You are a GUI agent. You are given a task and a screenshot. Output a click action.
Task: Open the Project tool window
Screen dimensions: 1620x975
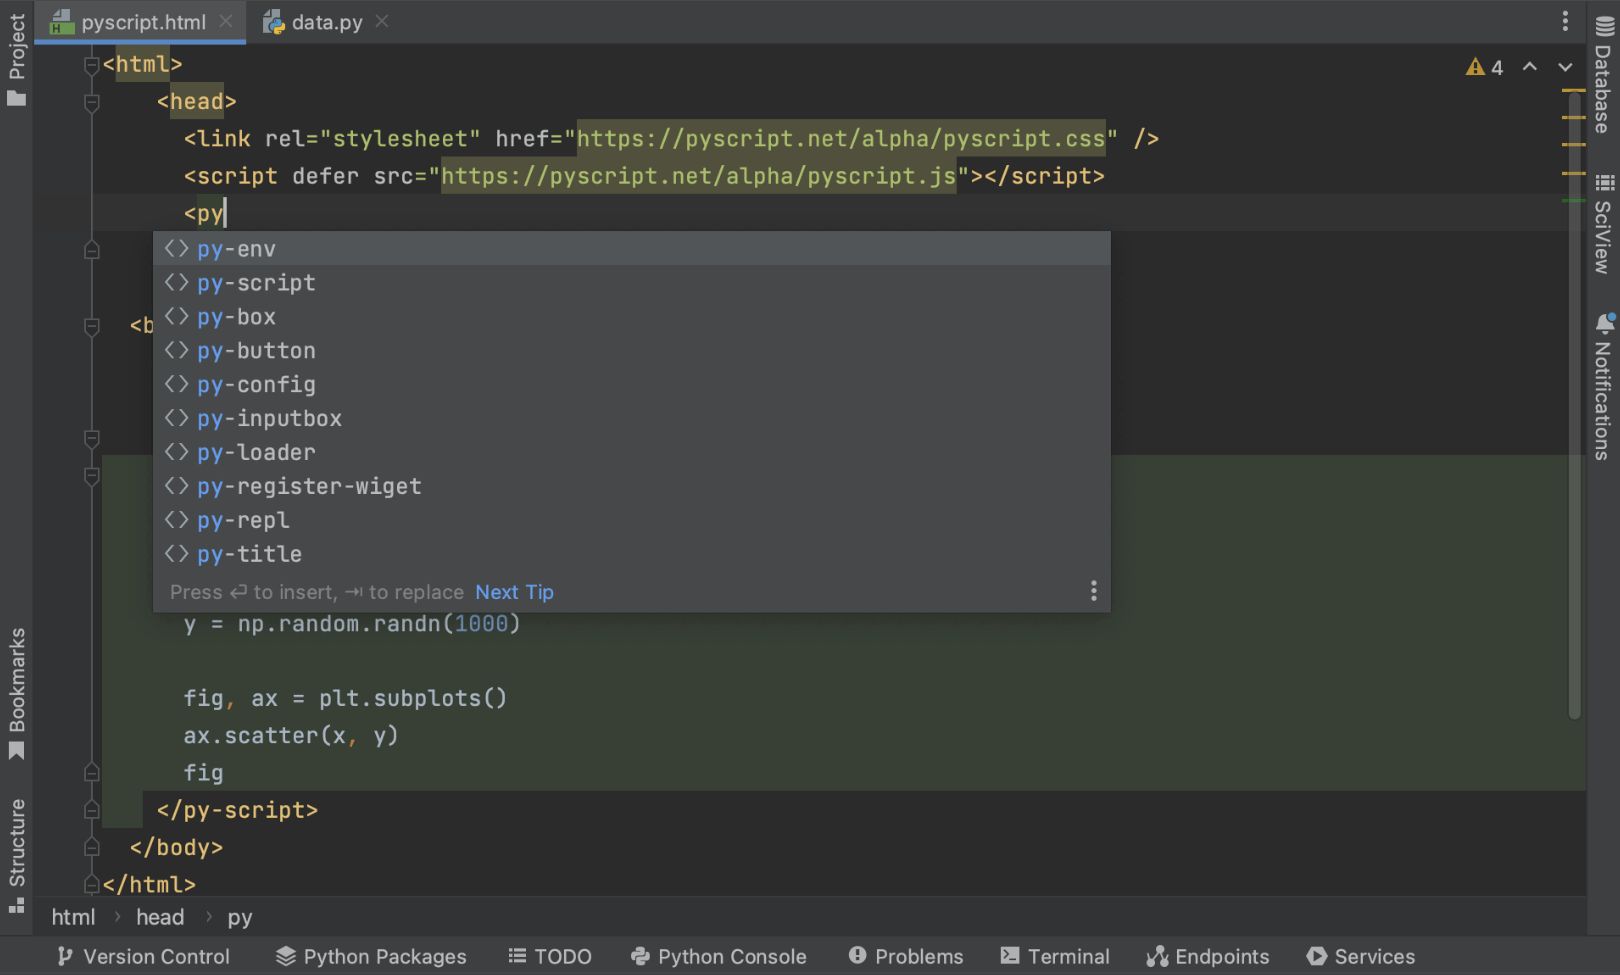pyautogui.click(x=17, y=58)
